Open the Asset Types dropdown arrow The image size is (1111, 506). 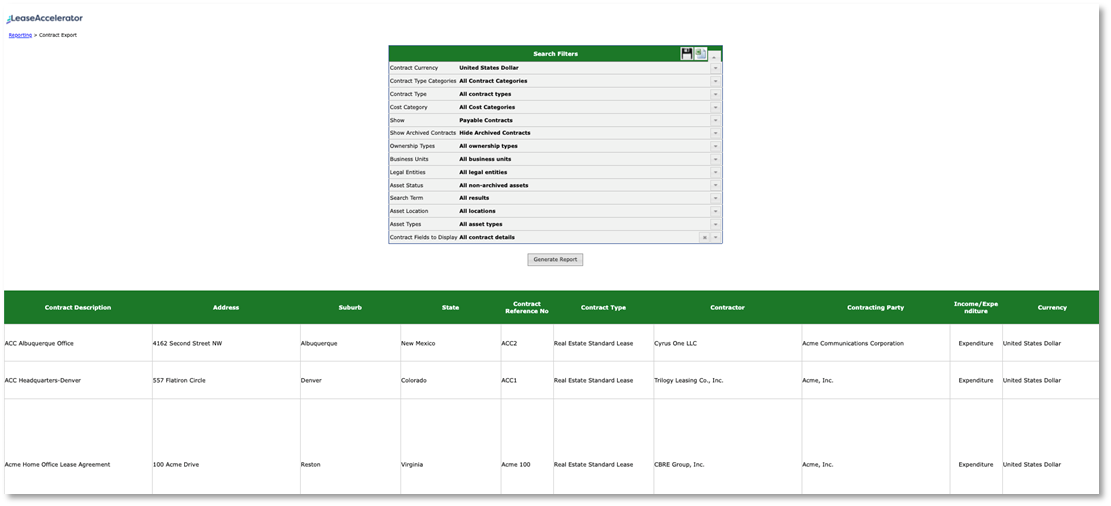tap(716, 224)
